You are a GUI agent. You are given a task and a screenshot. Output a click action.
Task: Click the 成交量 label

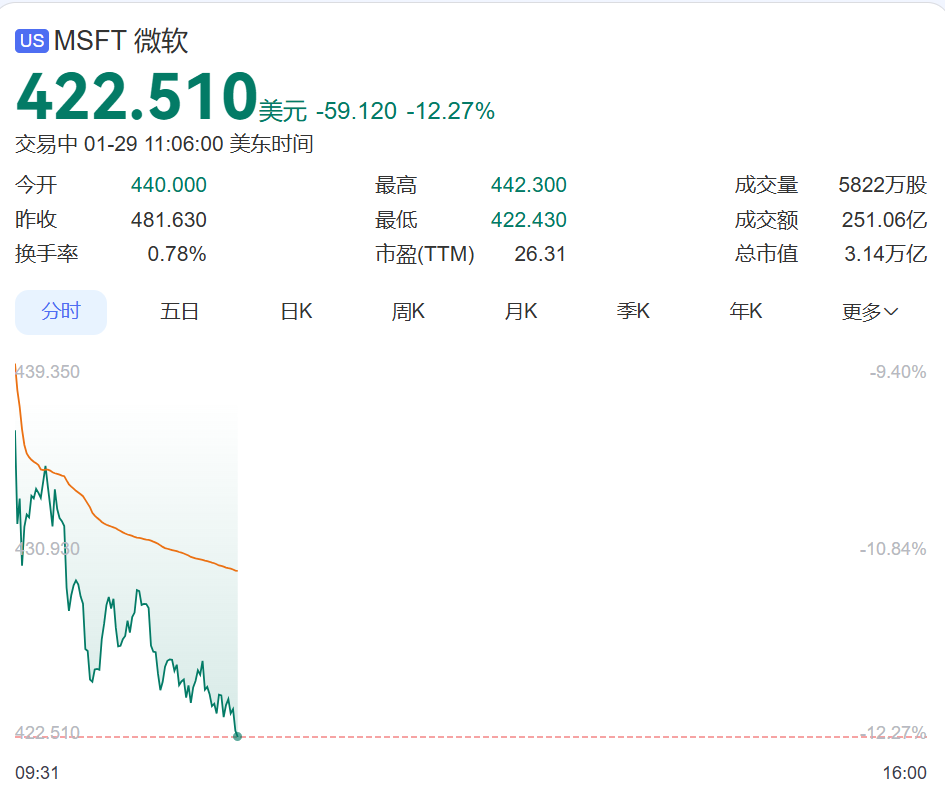pos(766,184)
